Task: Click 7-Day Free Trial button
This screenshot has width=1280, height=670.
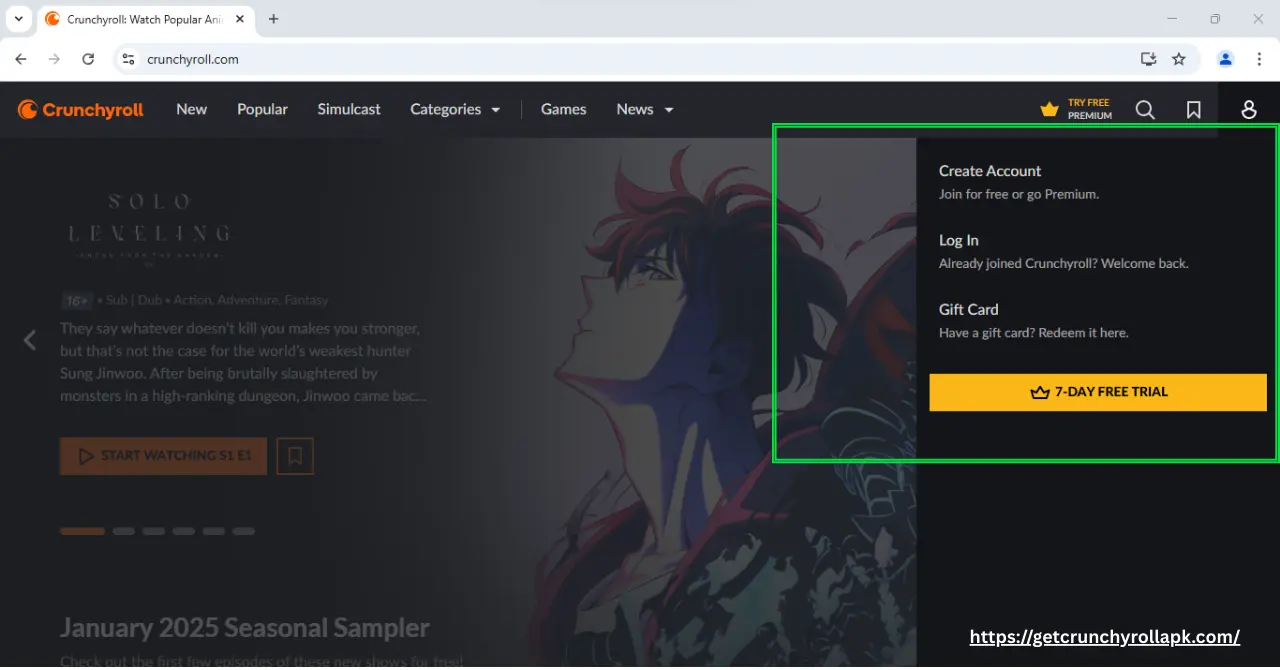Action: tap(1098, 392)
